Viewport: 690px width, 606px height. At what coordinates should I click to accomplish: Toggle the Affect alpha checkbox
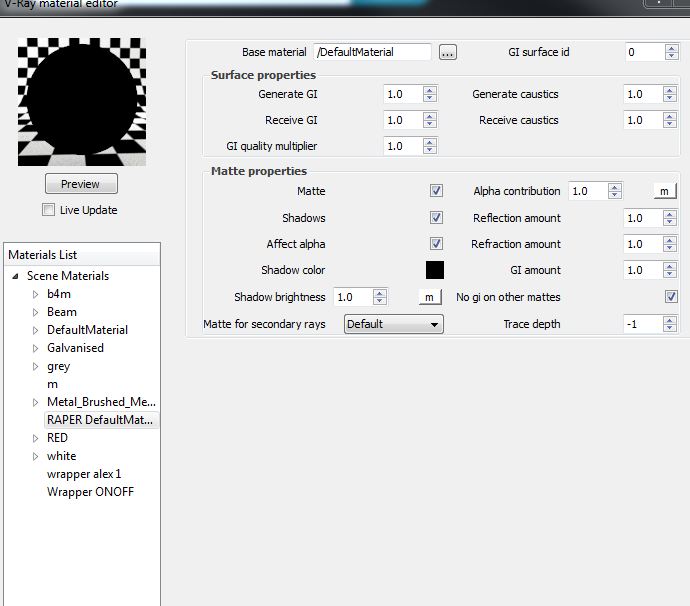pos(436,243)
